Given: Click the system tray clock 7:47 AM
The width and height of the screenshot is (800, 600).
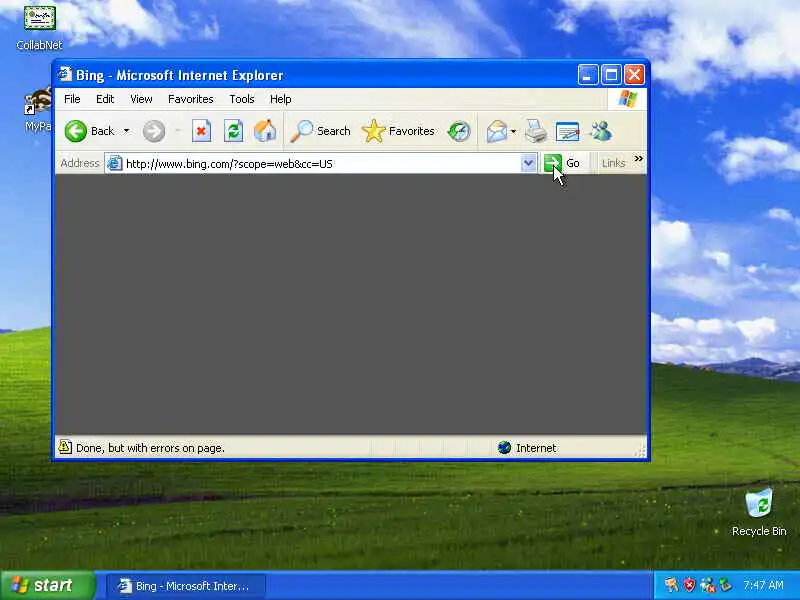Looking at the screenshot, I should pos(763,585).
